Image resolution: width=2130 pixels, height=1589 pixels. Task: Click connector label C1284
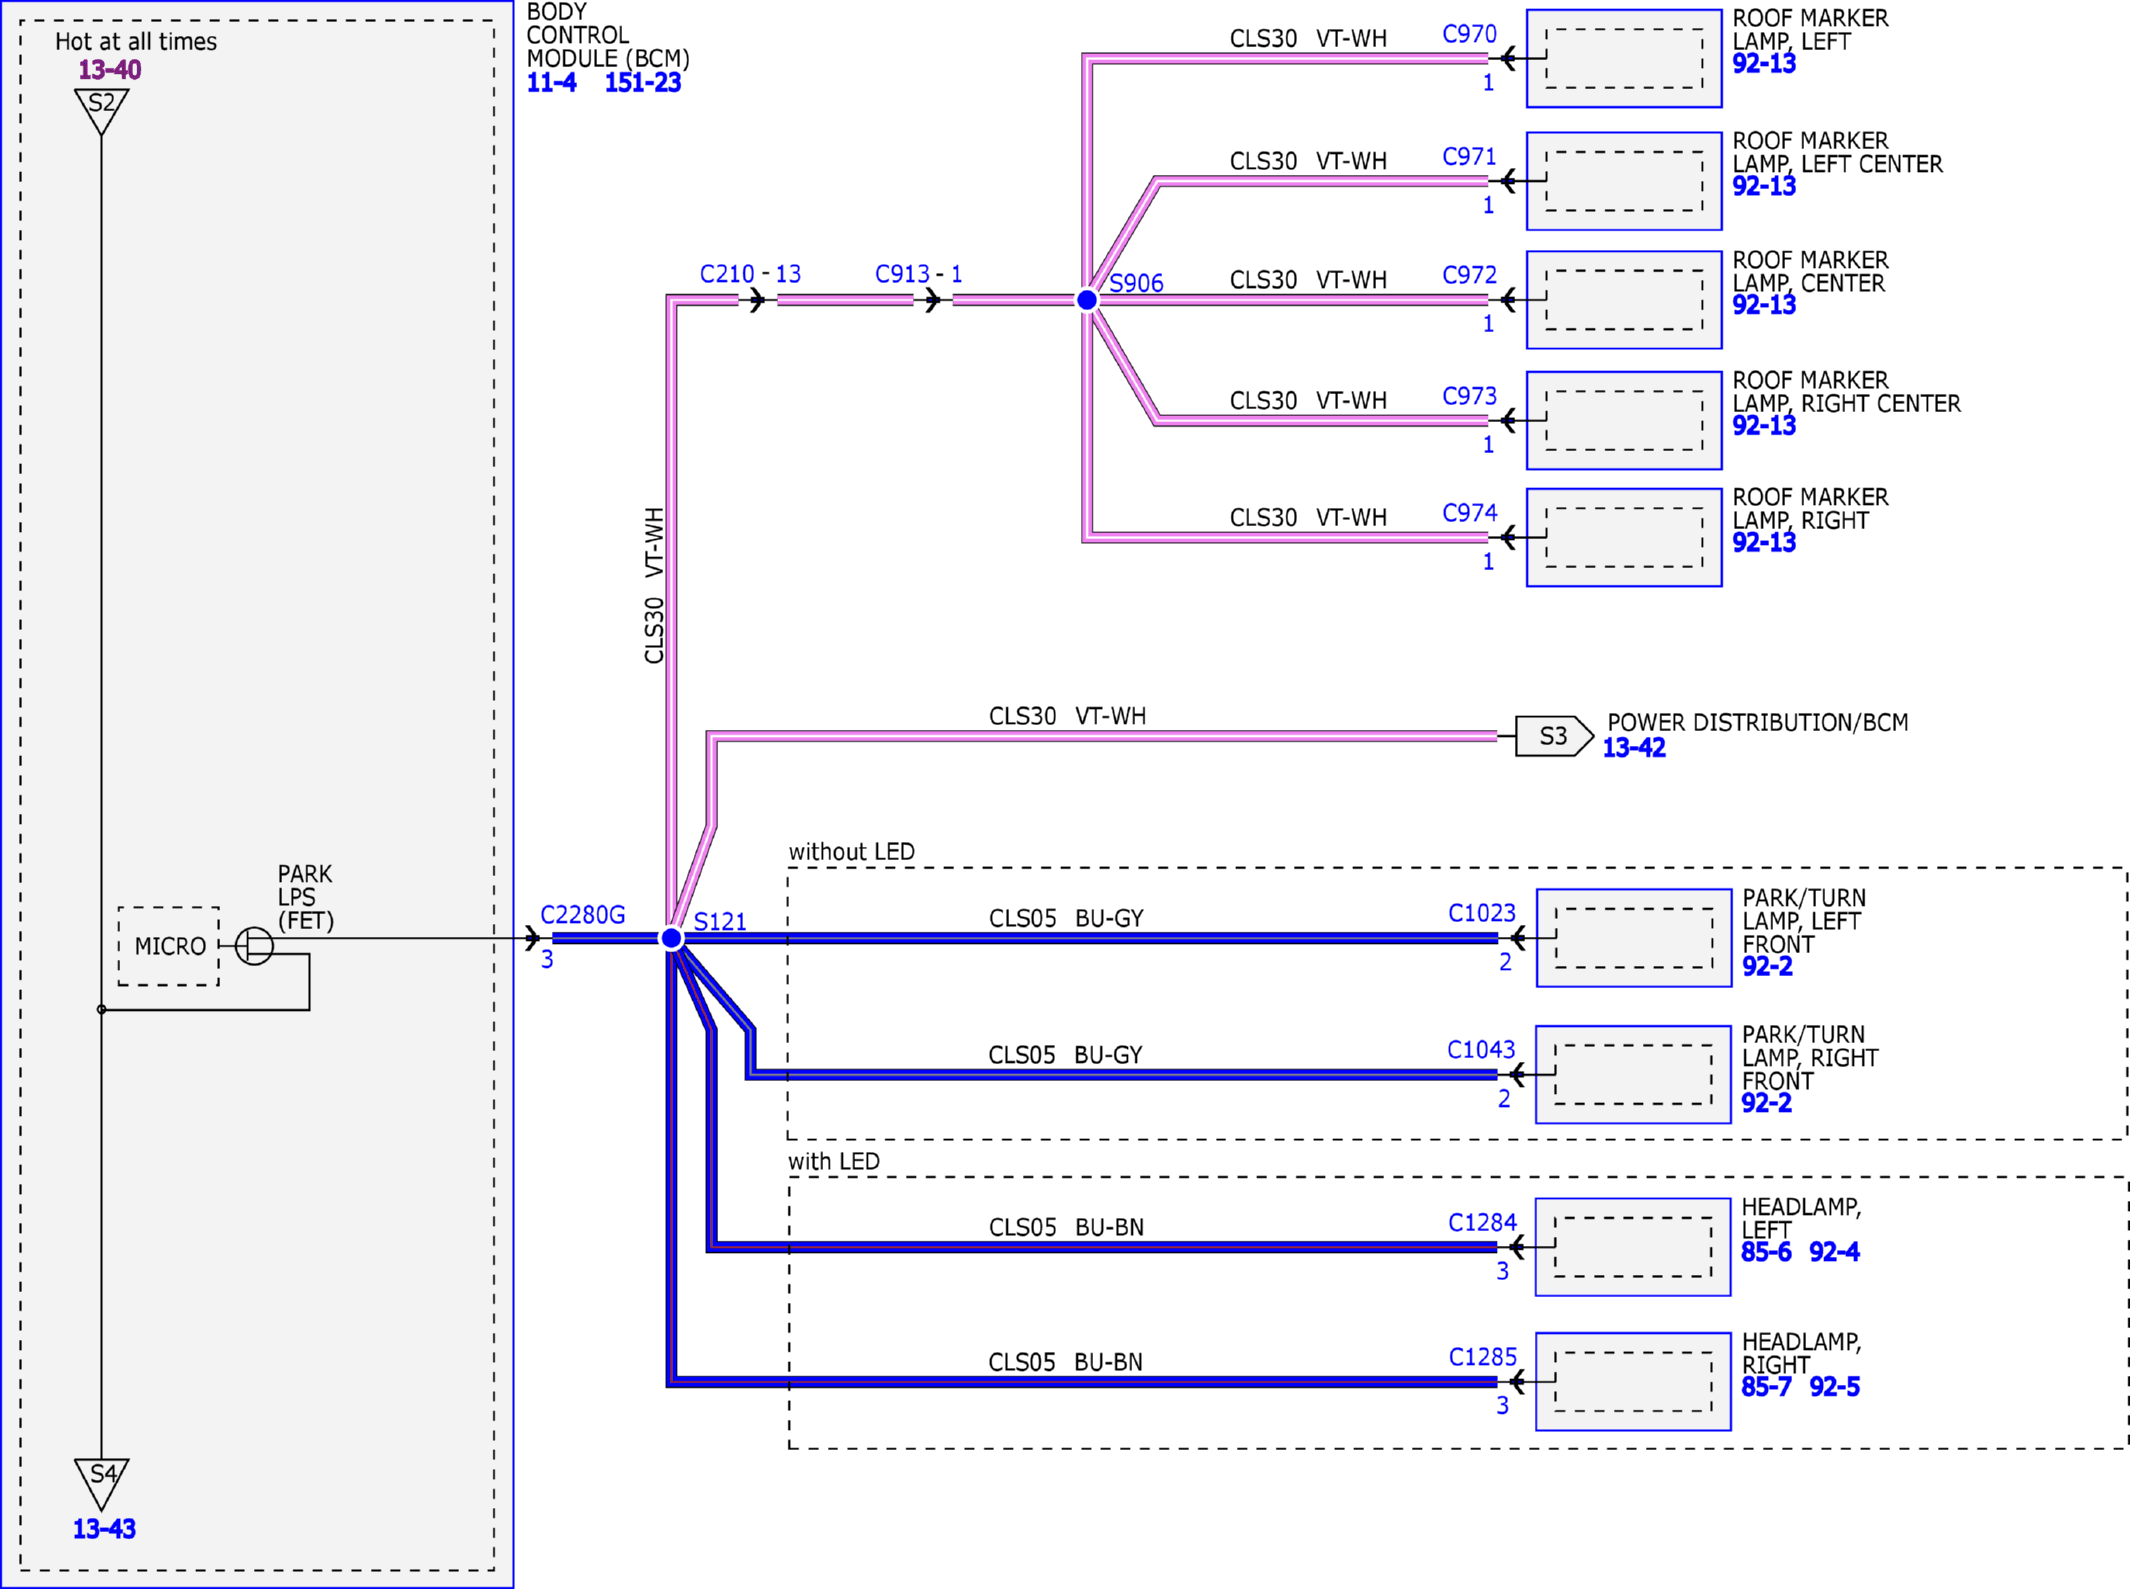click(1482, 1223)
